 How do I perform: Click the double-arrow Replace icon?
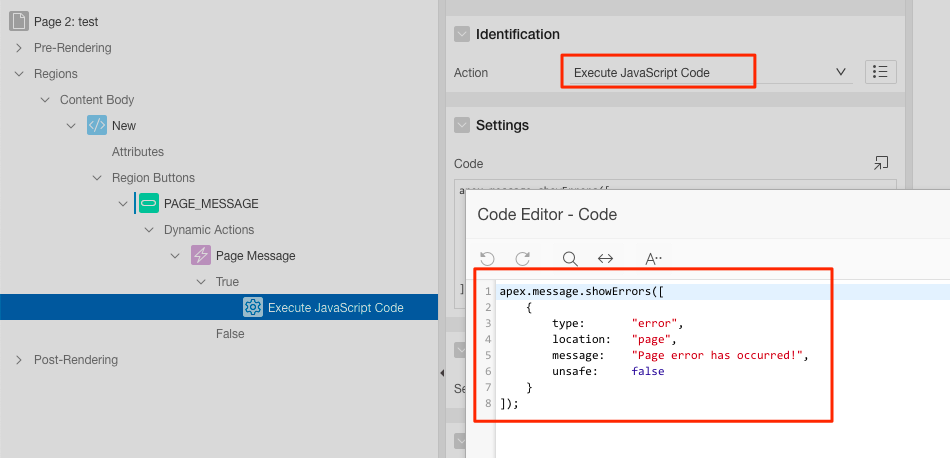click(605, 258)
